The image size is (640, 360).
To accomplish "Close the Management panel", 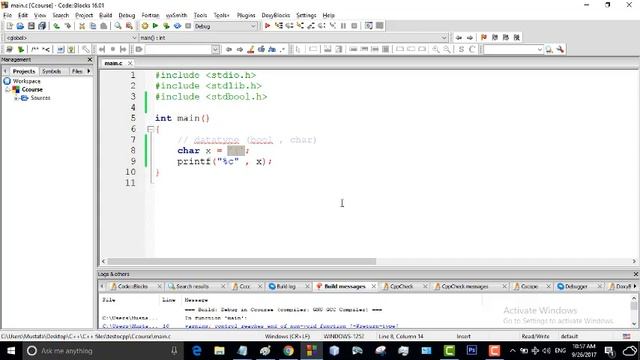I will [90, 60].
